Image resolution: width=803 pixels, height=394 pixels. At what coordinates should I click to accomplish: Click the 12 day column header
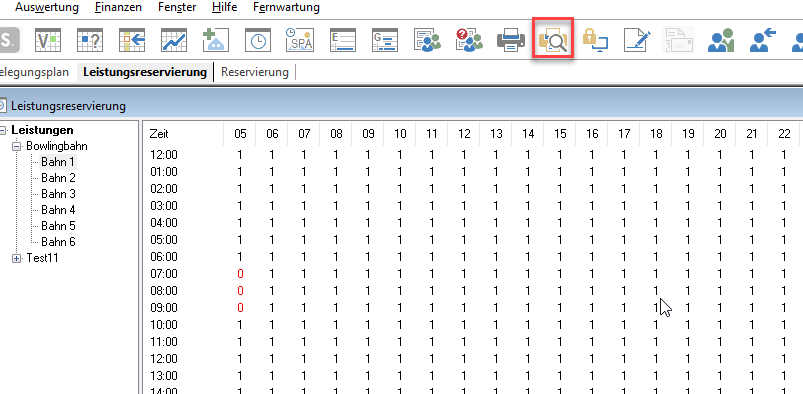[464, 134]
